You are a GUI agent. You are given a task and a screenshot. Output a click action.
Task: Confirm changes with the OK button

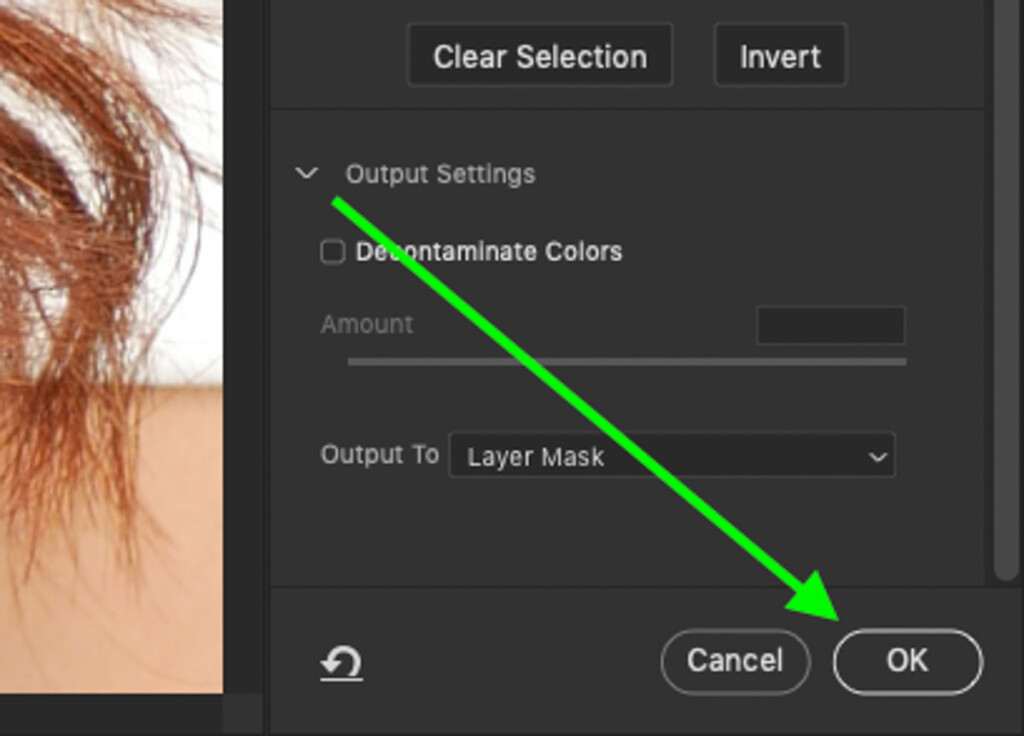click(908, 661)
